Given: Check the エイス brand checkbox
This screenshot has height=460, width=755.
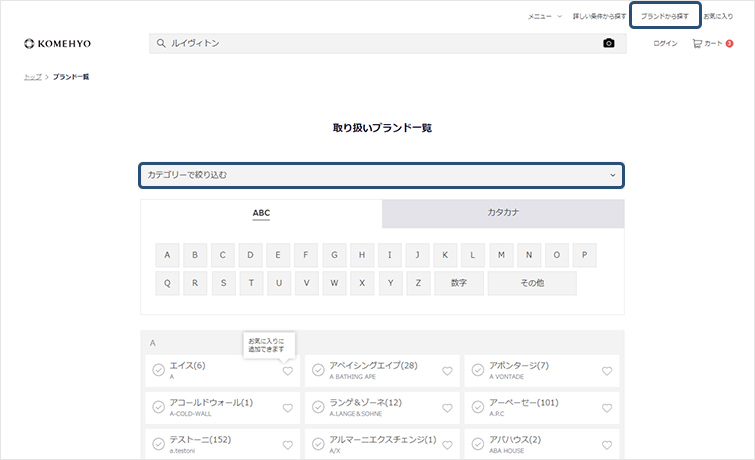Looking at the screenshot, I should [x=158, y=370].
